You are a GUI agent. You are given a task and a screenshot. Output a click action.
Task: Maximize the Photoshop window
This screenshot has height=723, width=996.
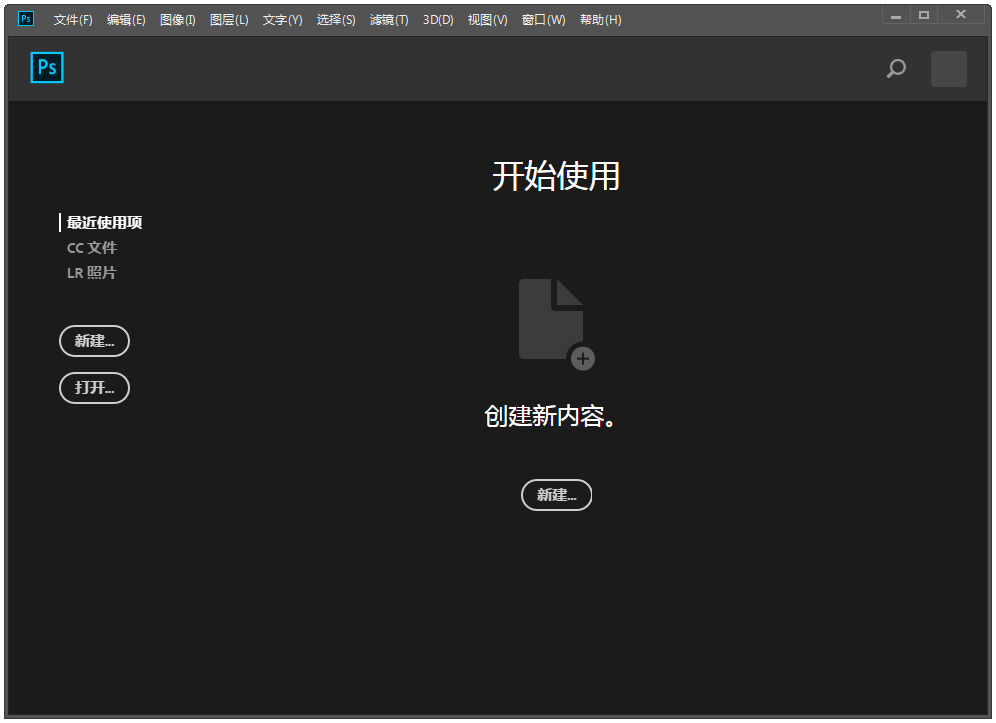924,15
